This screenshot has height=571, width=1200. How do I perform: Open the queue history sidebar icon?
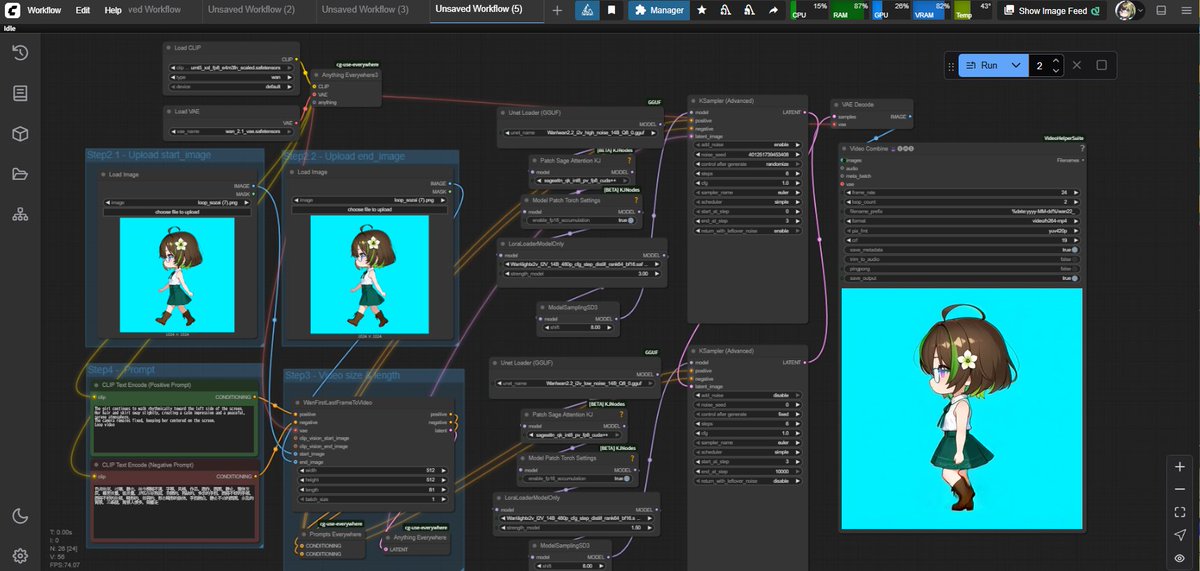pos(20,53)
